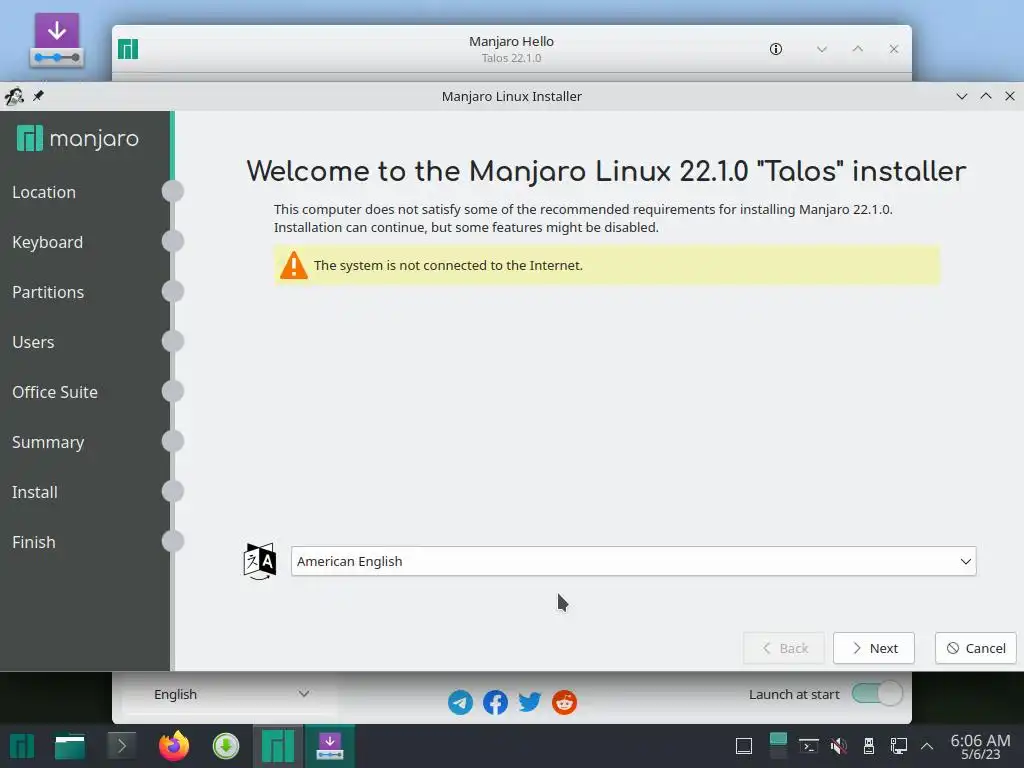Click the muted volume tray icon

(839, 746)
